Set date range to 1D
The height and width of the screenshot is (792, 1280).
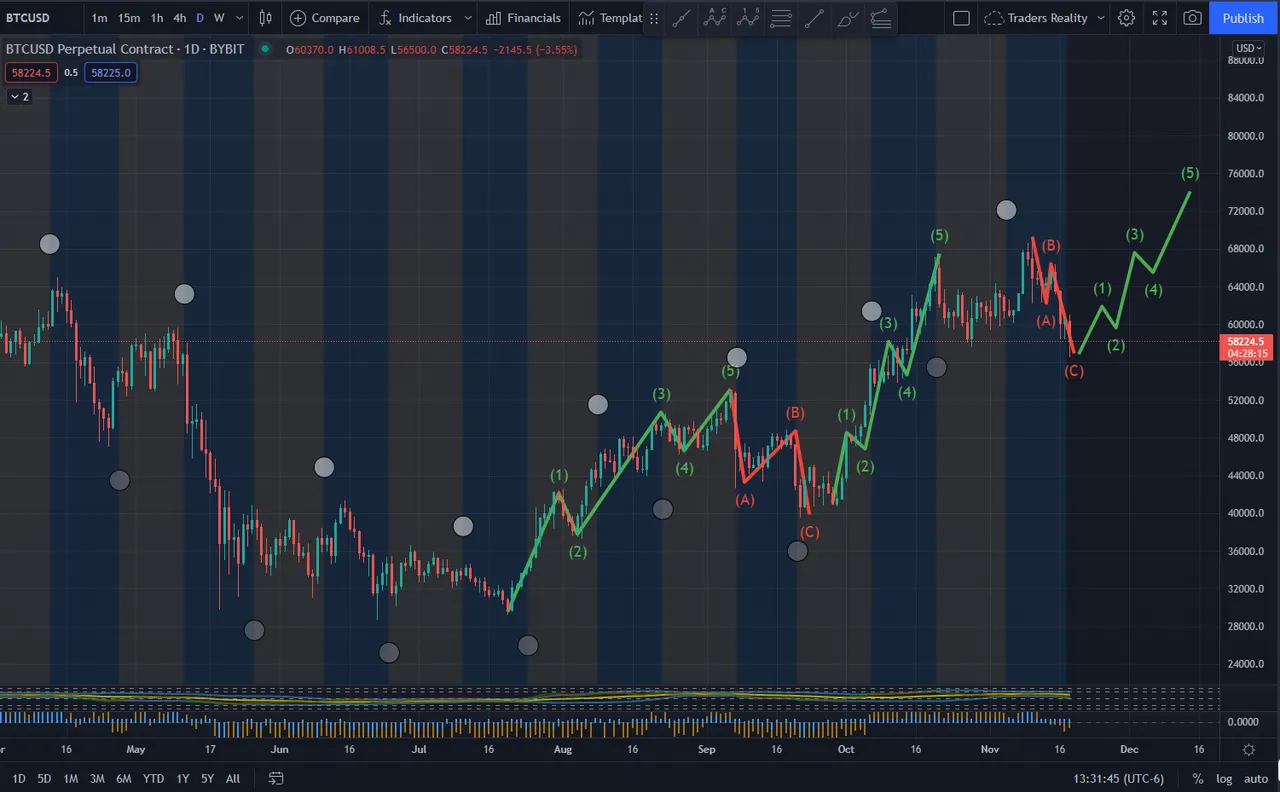pyautogui.click(x=18, y=778)
